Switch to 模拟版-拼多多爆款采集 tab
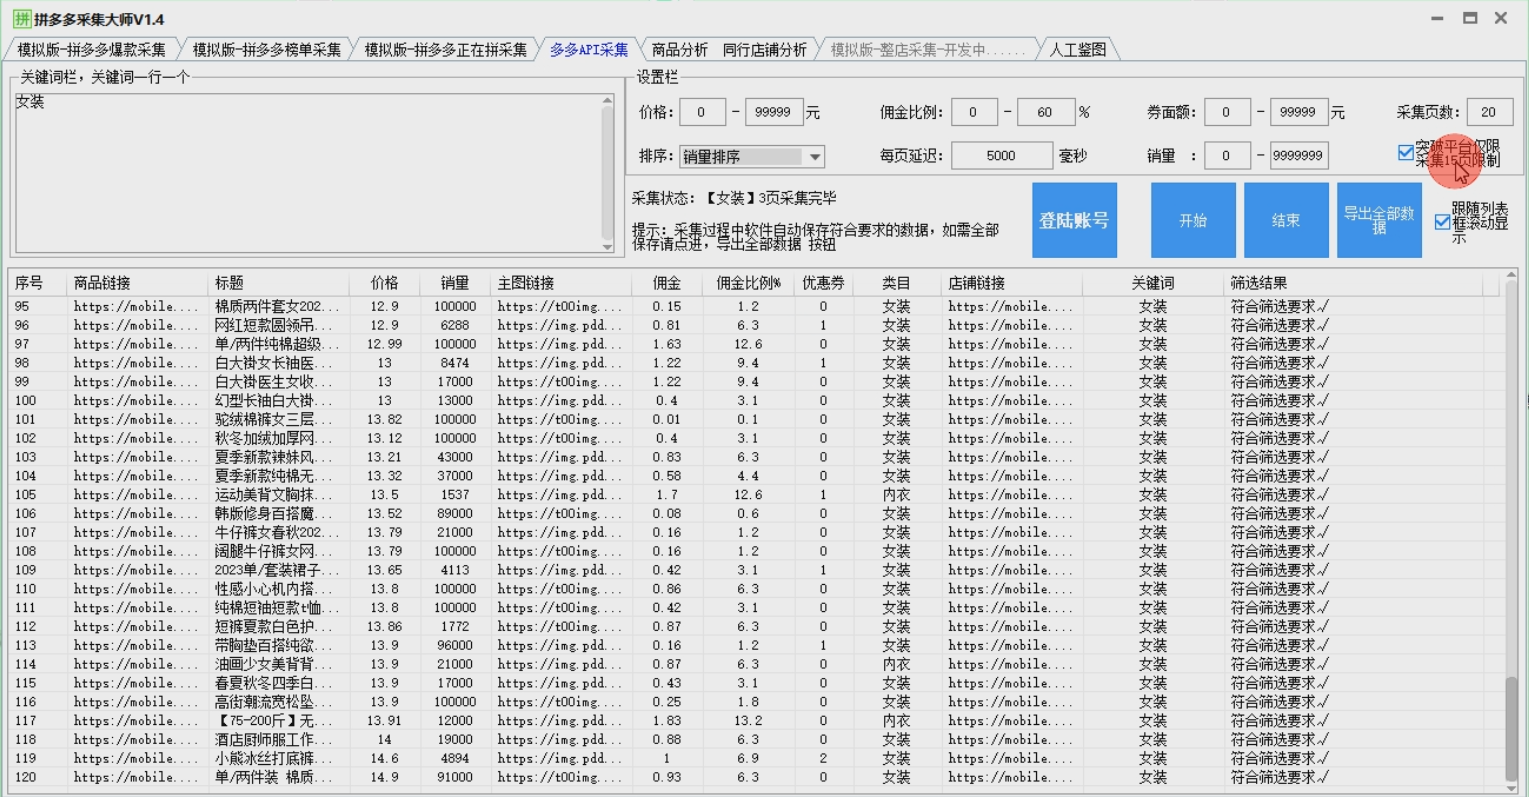The height and width of the screenshot is (797, 1529). tap(91, 49)
